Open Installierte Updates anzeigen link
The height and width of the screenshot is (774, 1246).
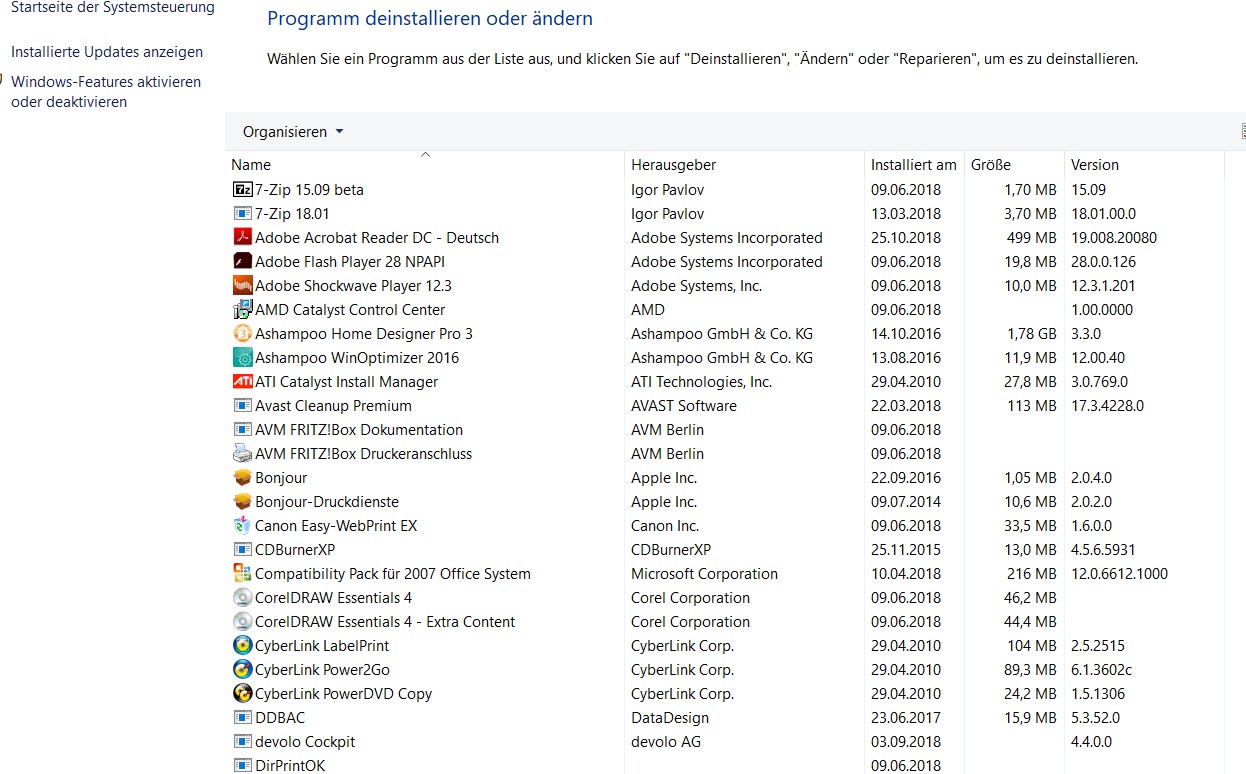[x=107, y=52]
